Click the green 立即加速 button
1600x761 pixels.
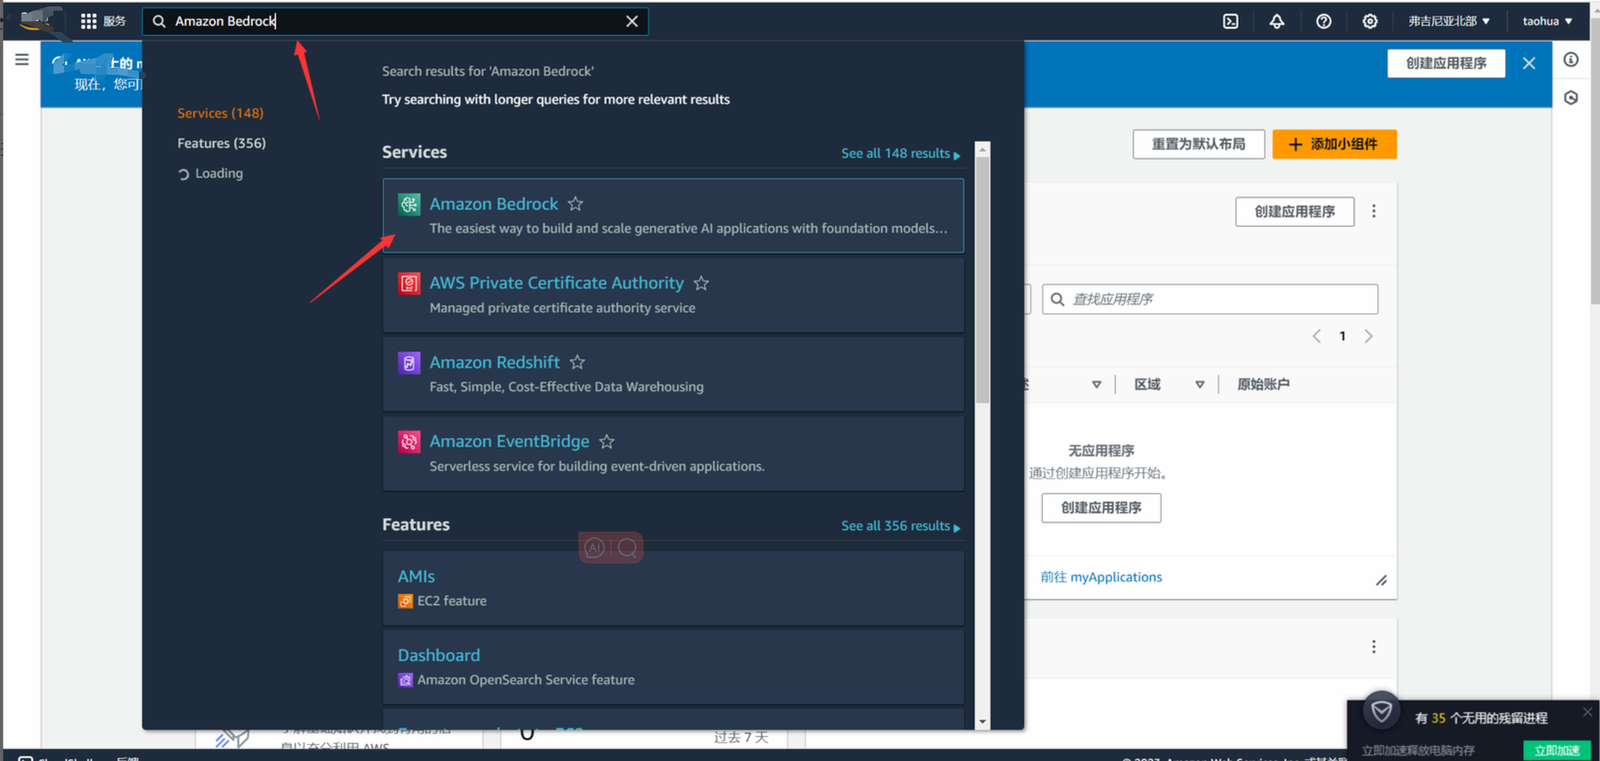pos(1557,750)
